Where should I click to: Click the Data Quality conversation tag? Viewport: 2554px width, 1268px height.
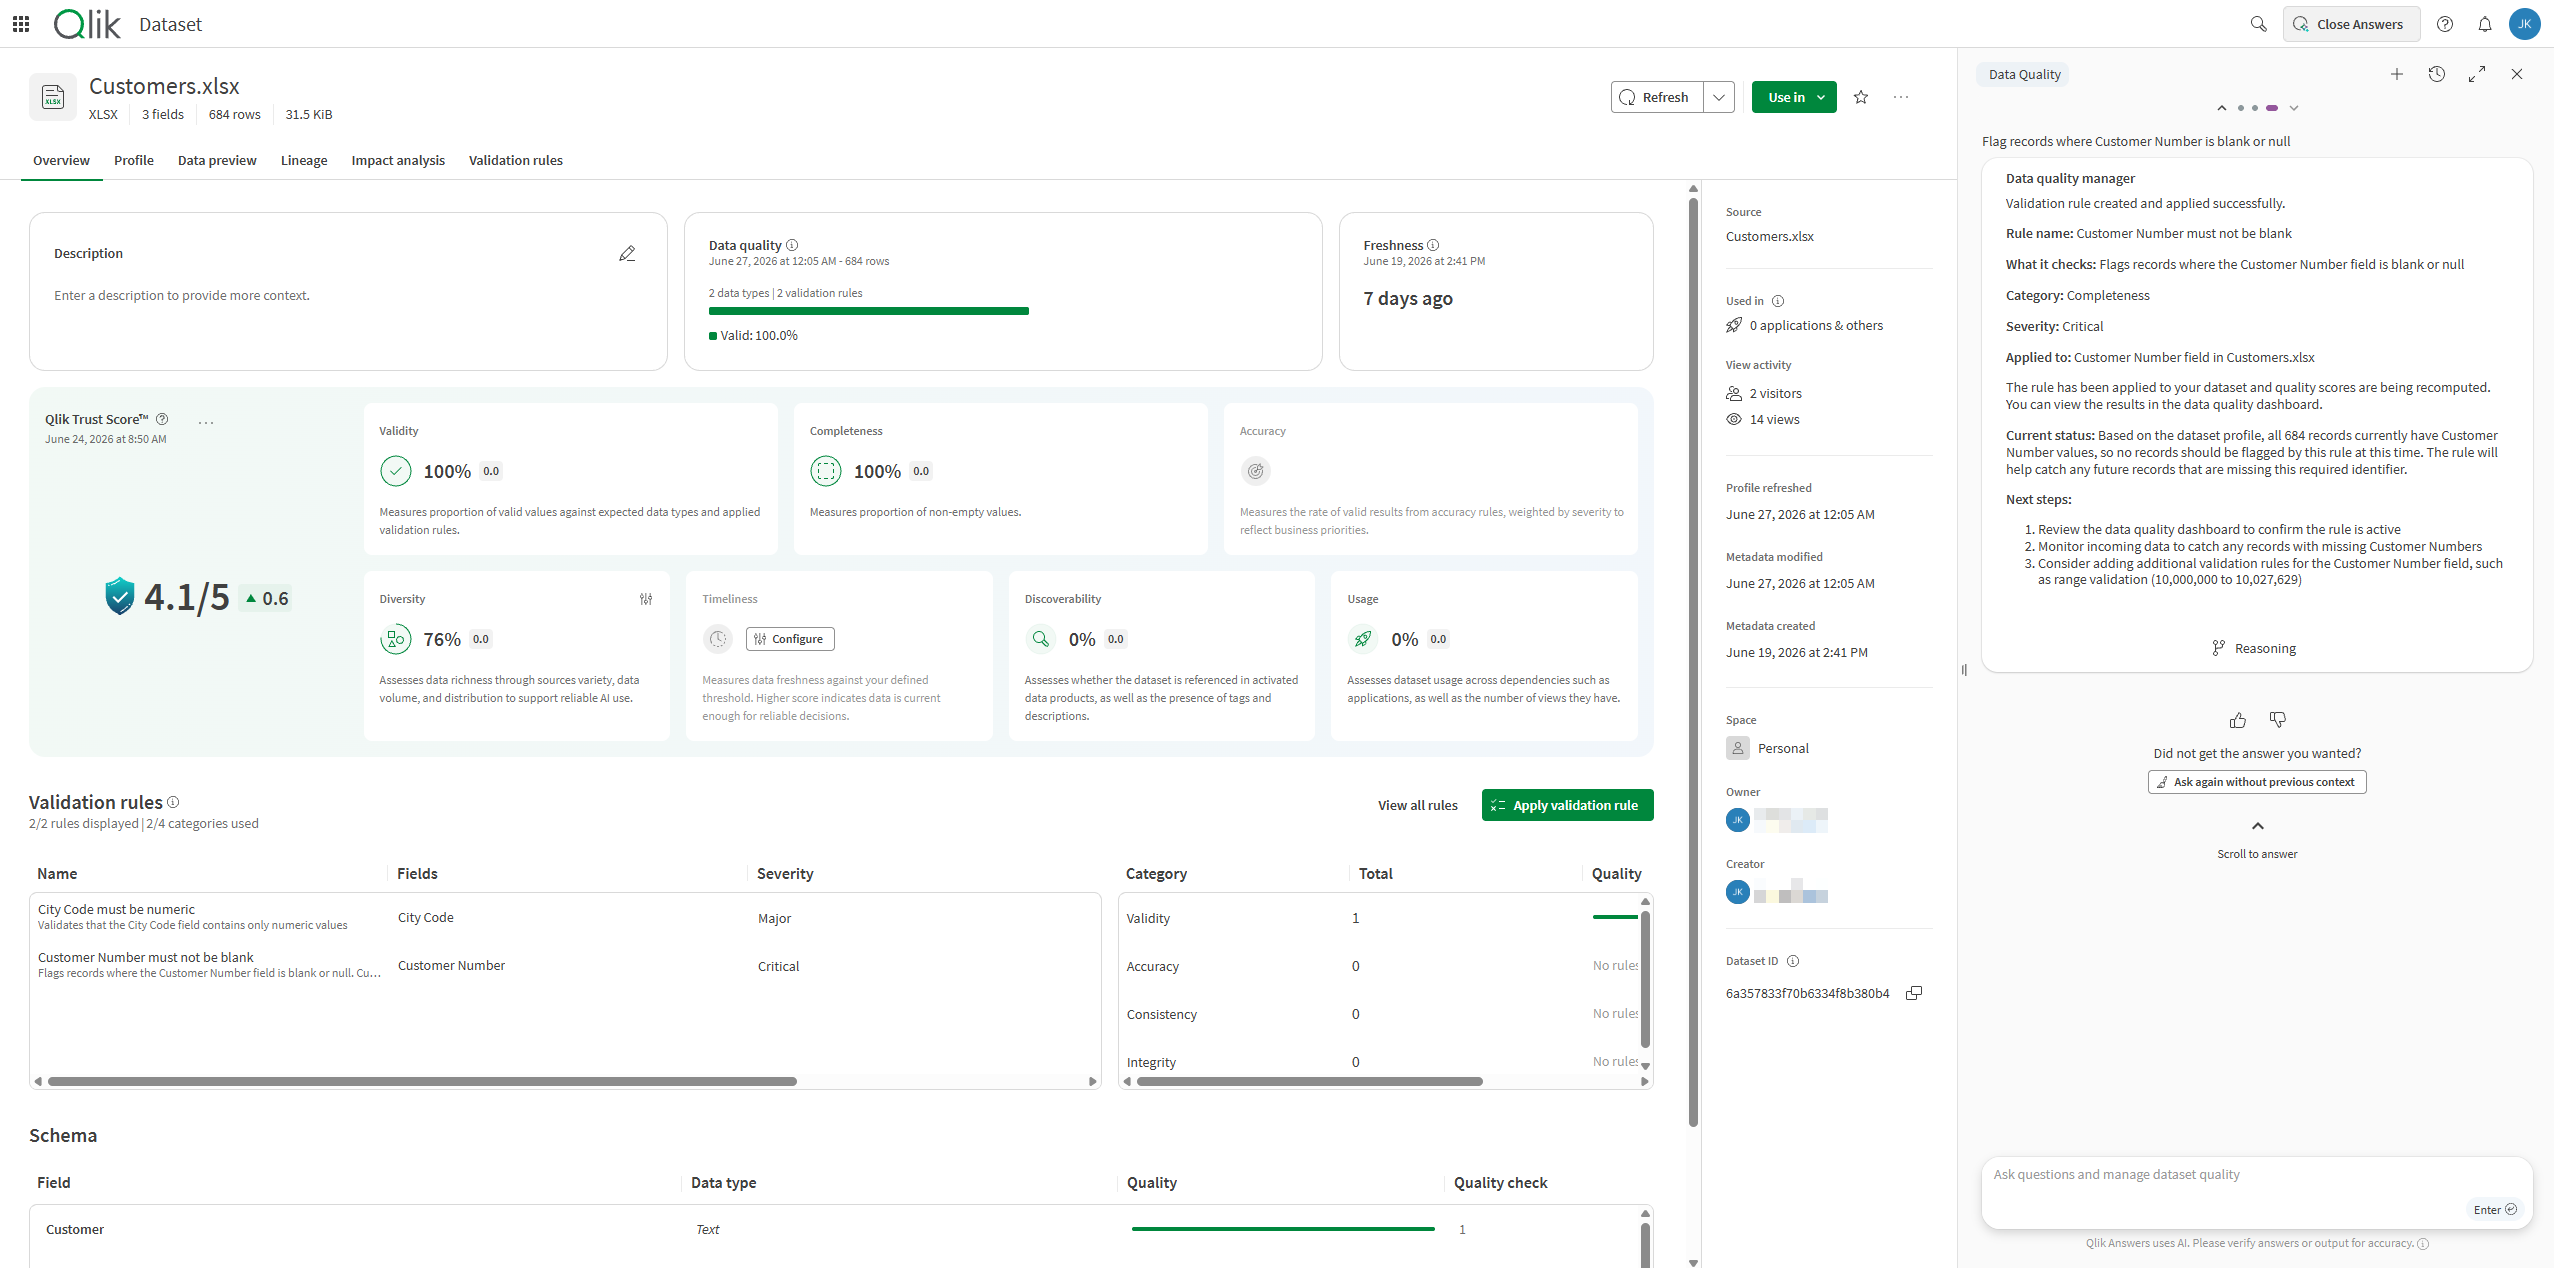(2024, 74)
